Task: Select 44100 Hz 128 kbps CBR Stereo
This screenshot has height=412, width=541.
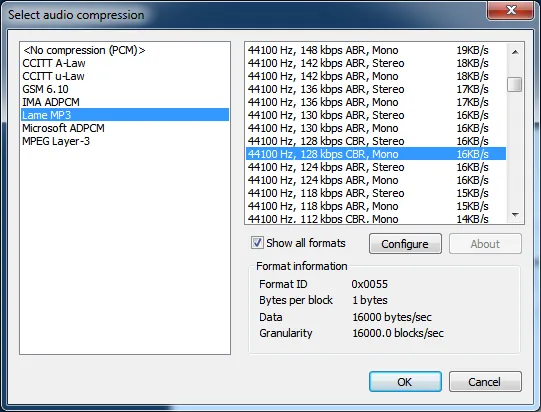Action: 376,141
